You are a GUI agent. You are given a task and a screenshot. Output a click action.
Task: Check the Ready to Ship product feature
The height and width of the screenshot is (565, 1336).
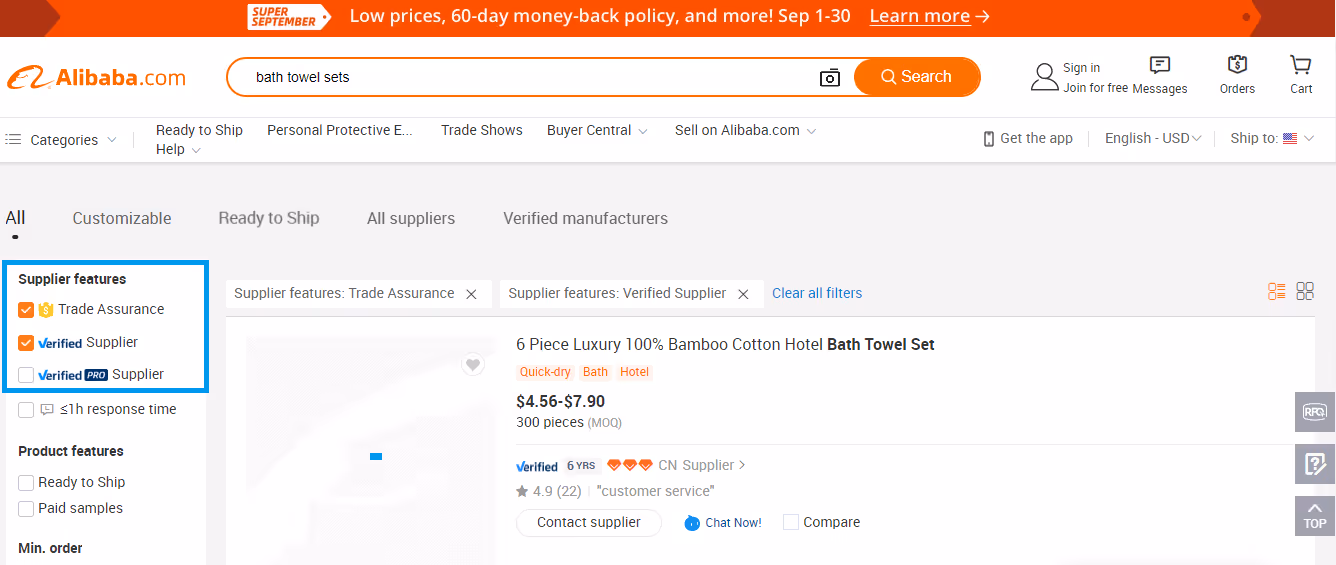[x=26, y=483]
